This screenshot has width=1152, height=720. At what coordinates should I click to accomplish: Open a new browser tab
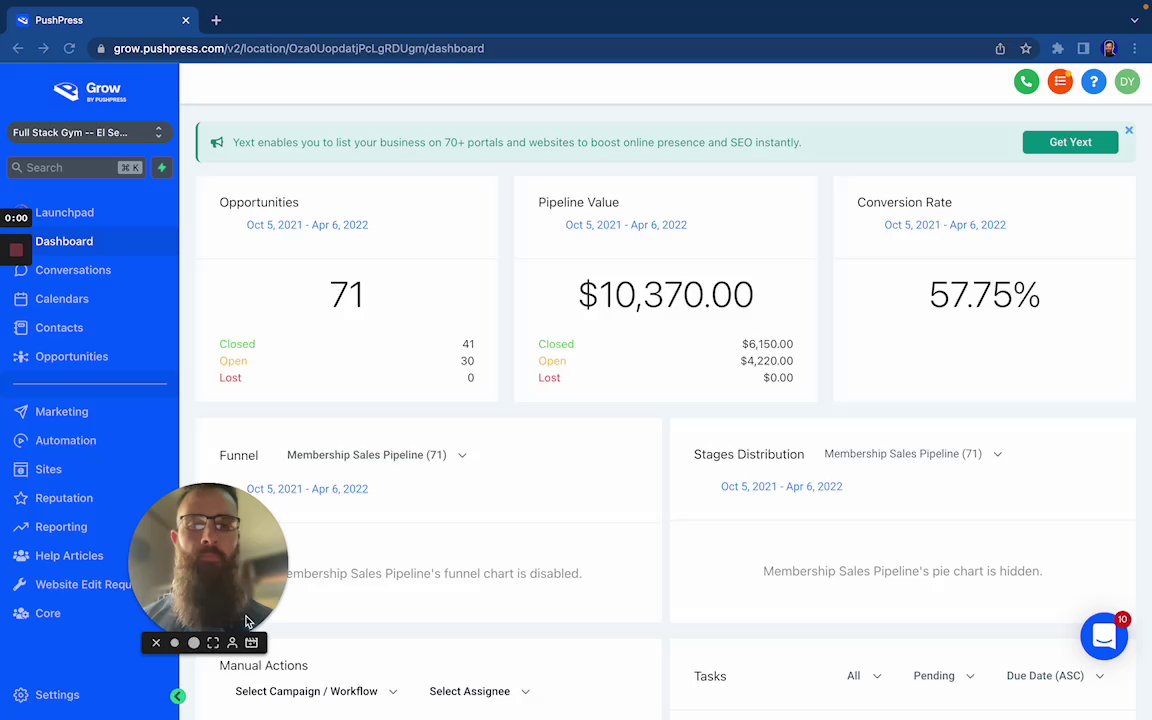click(x=216, y=21)
